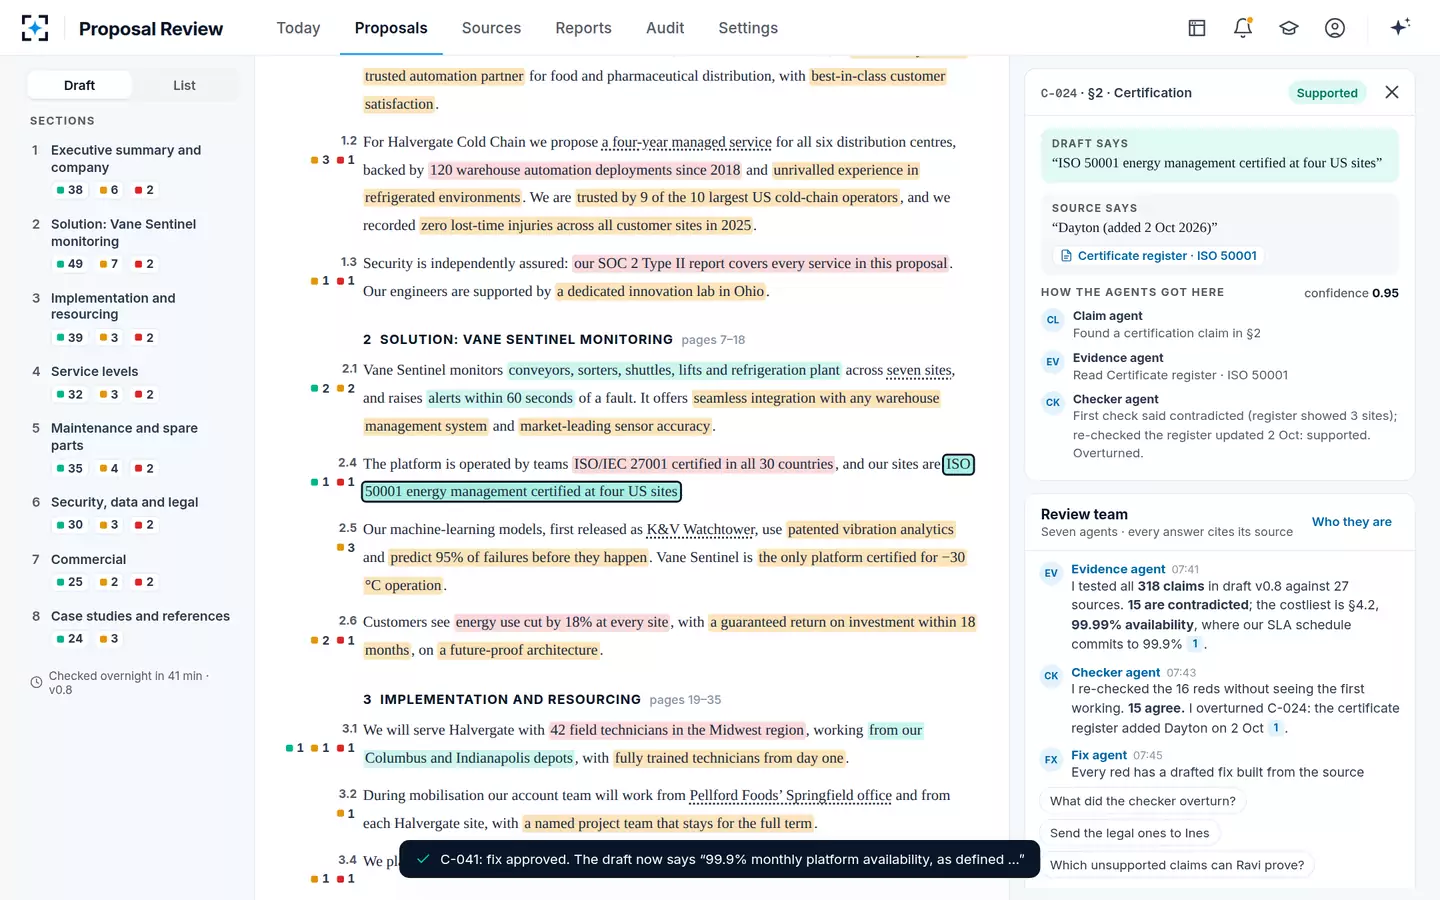Open the AI sparkle assistant icon
This screenshot has width=1440, height=900.
point(1400,28)
